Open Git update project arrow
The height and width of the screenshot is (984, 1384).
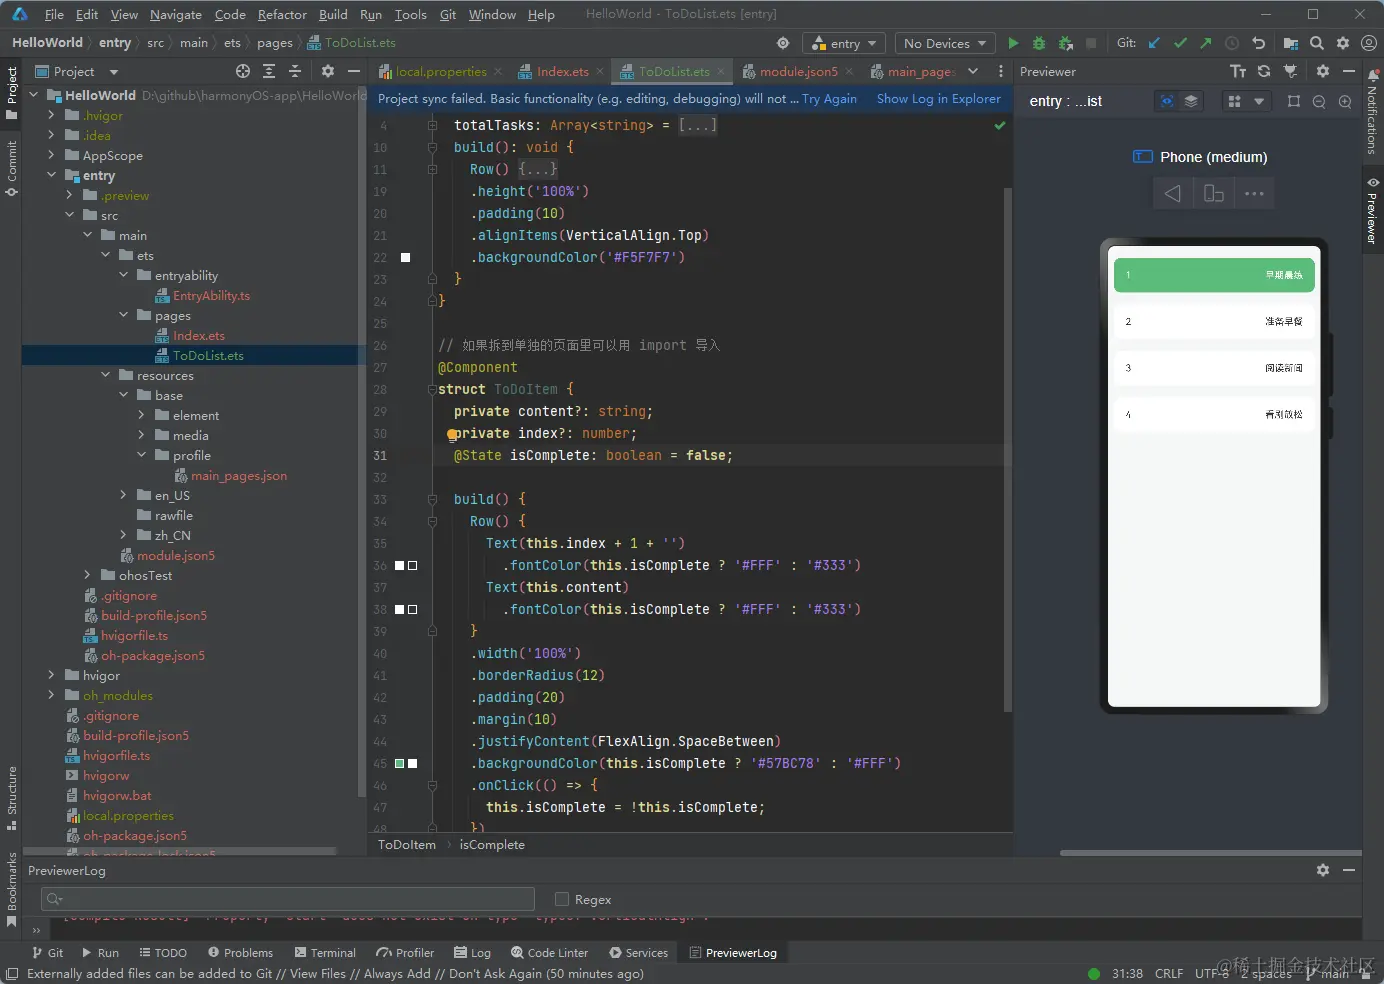click(x=1154, y=43)
